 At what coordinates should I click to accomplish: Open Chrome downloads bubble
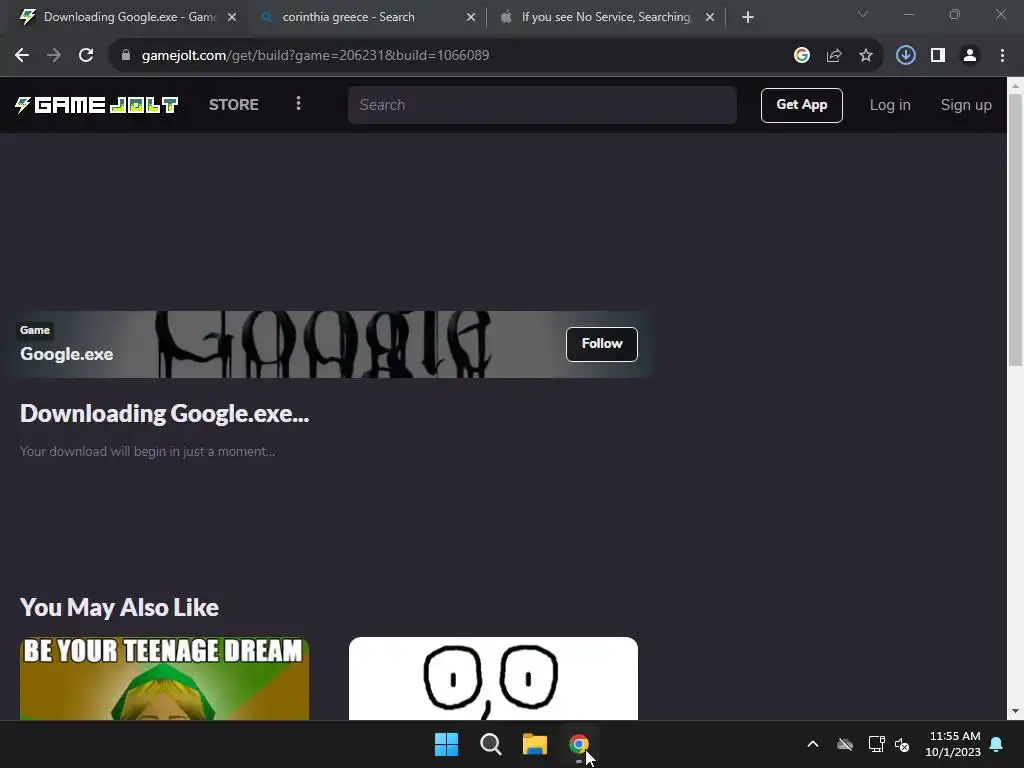pos(906,56)
